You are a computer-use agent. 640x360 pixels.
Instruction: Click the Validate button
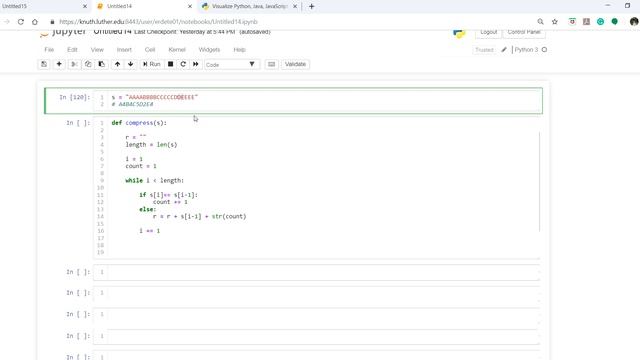(295, 64)
